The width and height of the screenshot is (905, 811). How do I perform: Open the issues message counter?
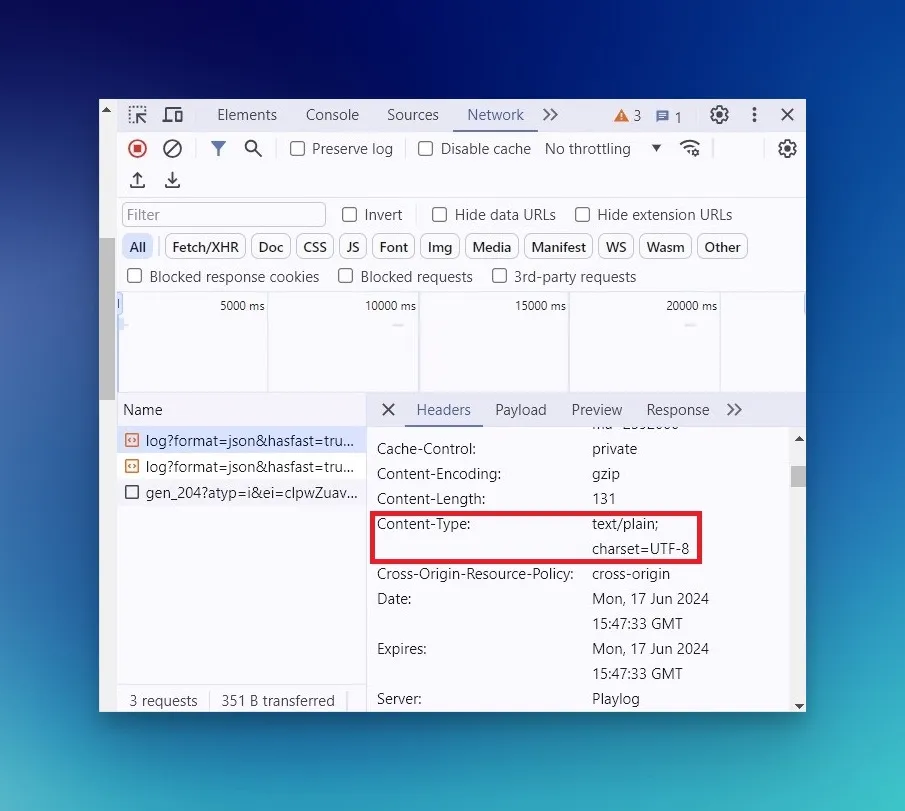point(669,117)
